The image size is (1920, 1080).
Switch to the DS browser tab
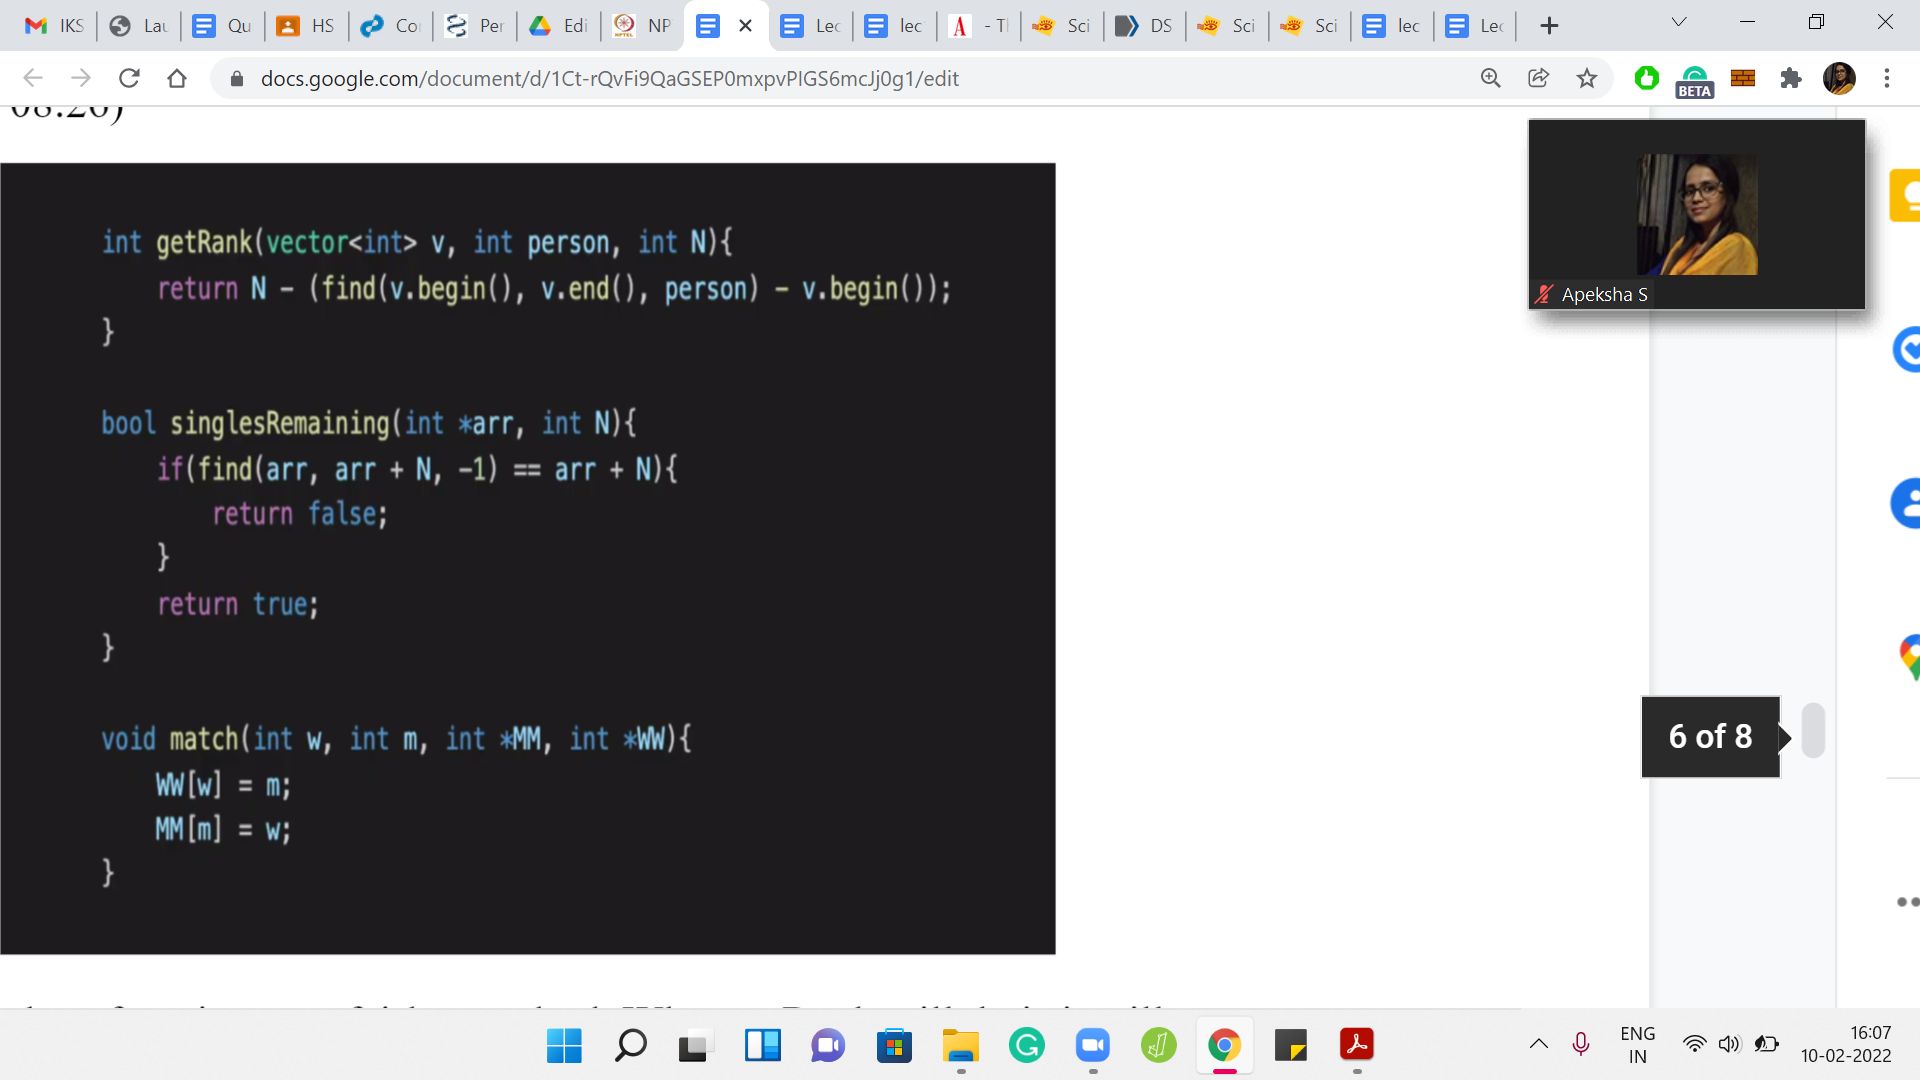click(x=1145, y=26)
